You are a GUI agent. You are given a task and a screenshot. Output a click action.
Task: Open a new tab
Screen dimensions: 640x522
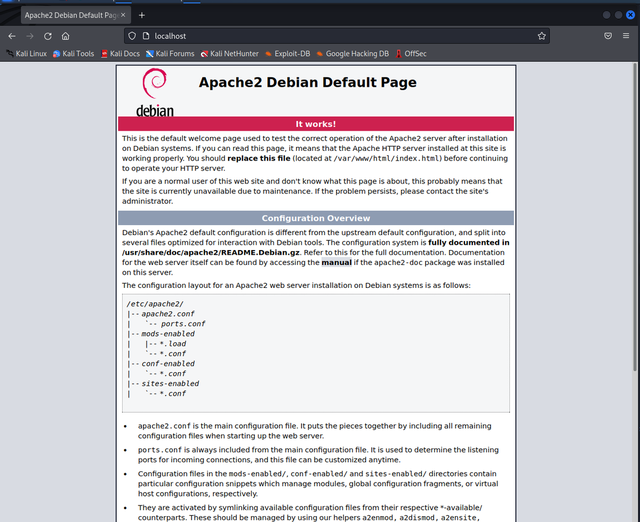141,15
